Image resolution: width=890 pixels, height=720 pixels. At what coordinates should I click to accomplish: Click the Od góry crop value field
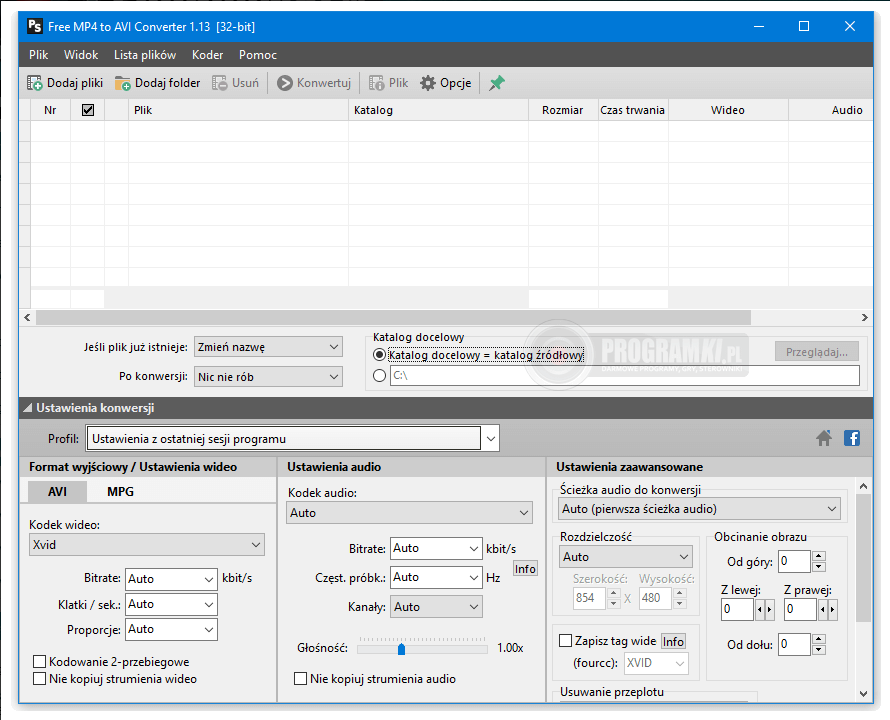794,562
